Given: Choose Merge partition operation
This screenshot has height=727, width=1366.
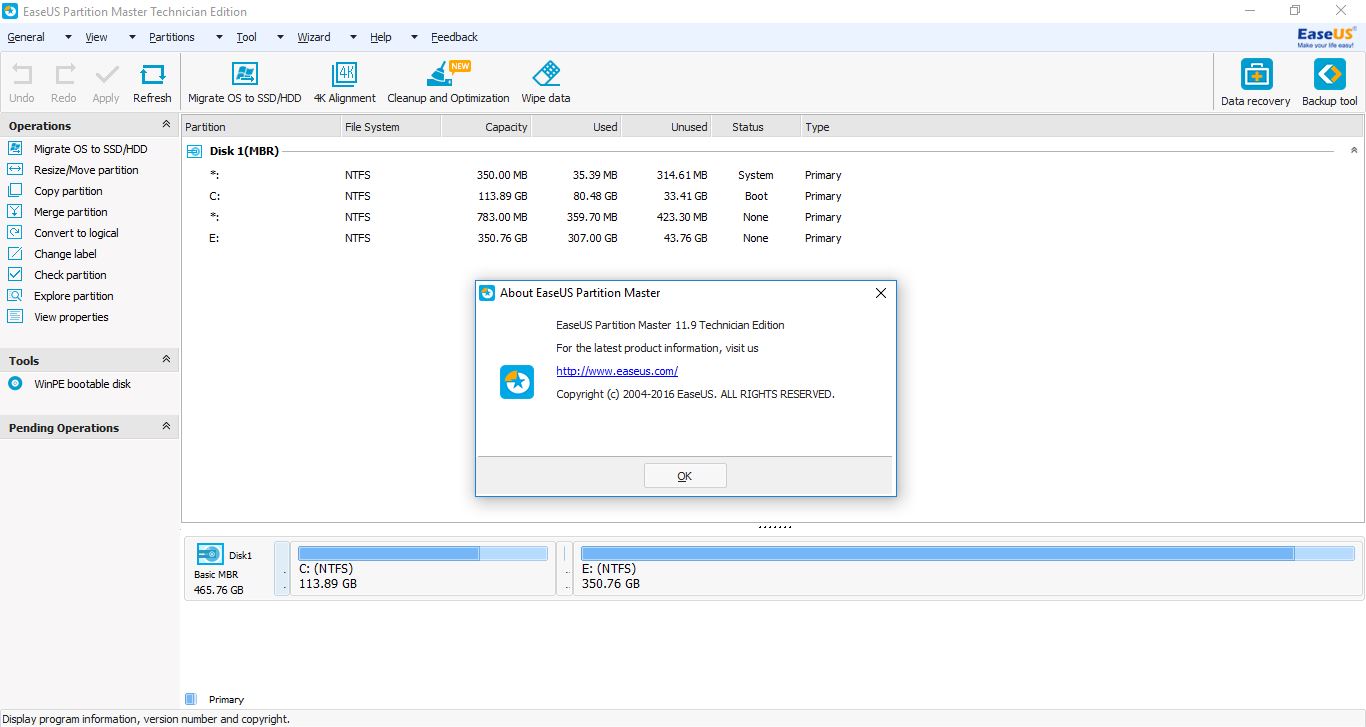Looking at the screenshot, I should click(x=70, y=212).
